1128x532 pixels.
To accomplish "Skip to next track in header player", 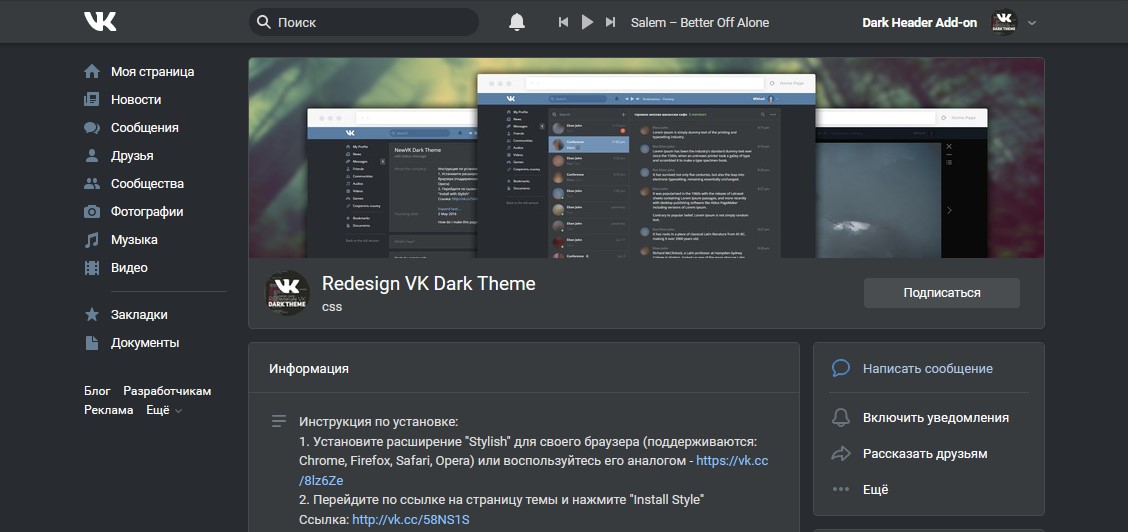I will 611,22.
